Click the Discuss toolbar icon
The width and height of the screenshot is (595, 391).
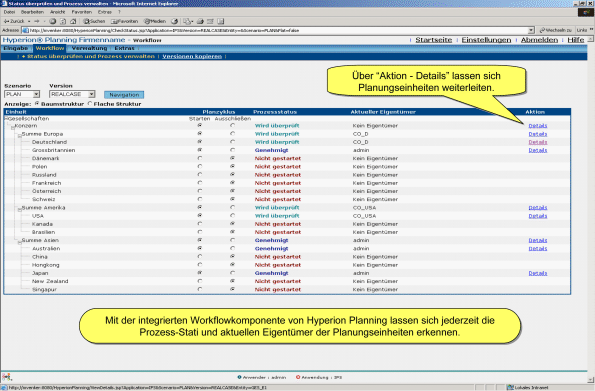coord(221,21)
